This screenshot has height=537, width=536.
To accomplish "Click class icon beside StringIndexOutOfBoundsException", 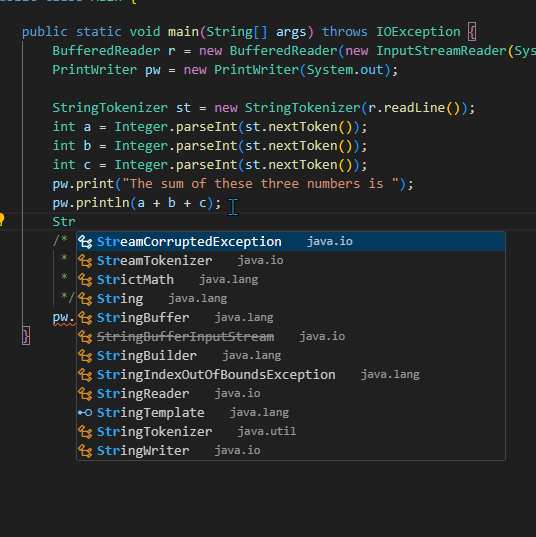I will [x=85, y=375].
